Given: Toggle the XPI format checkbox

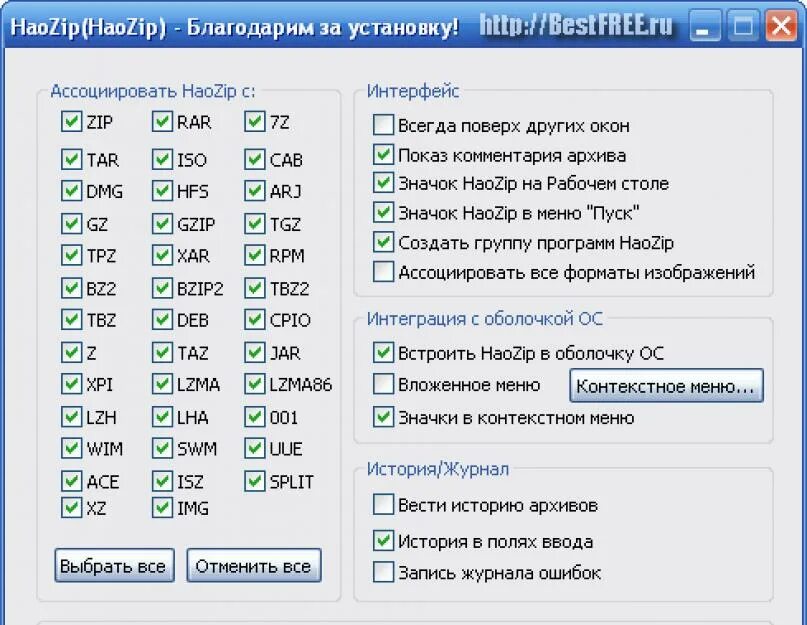Looking at the screenshot, I should (x=71, y=384).
